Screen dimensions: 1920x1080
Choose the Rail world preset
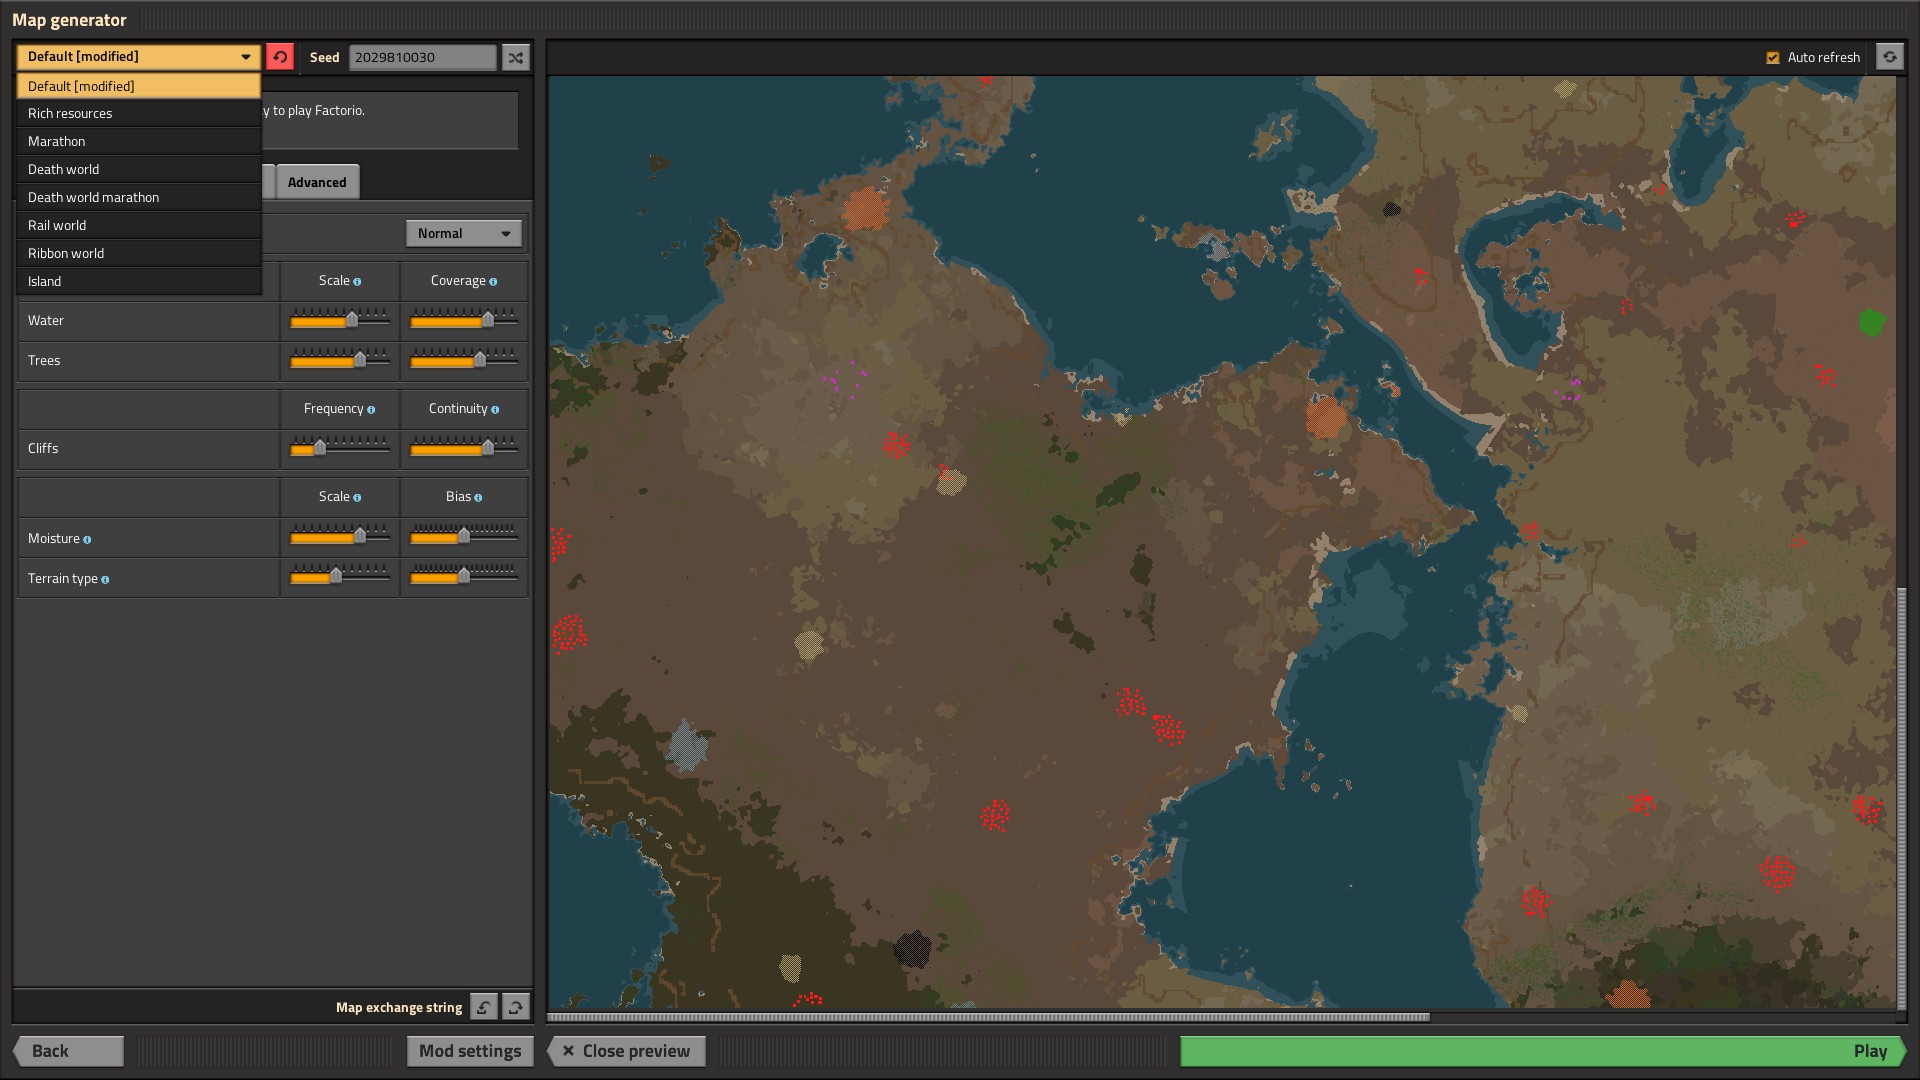pyautogui.click(x=139, y=225)
